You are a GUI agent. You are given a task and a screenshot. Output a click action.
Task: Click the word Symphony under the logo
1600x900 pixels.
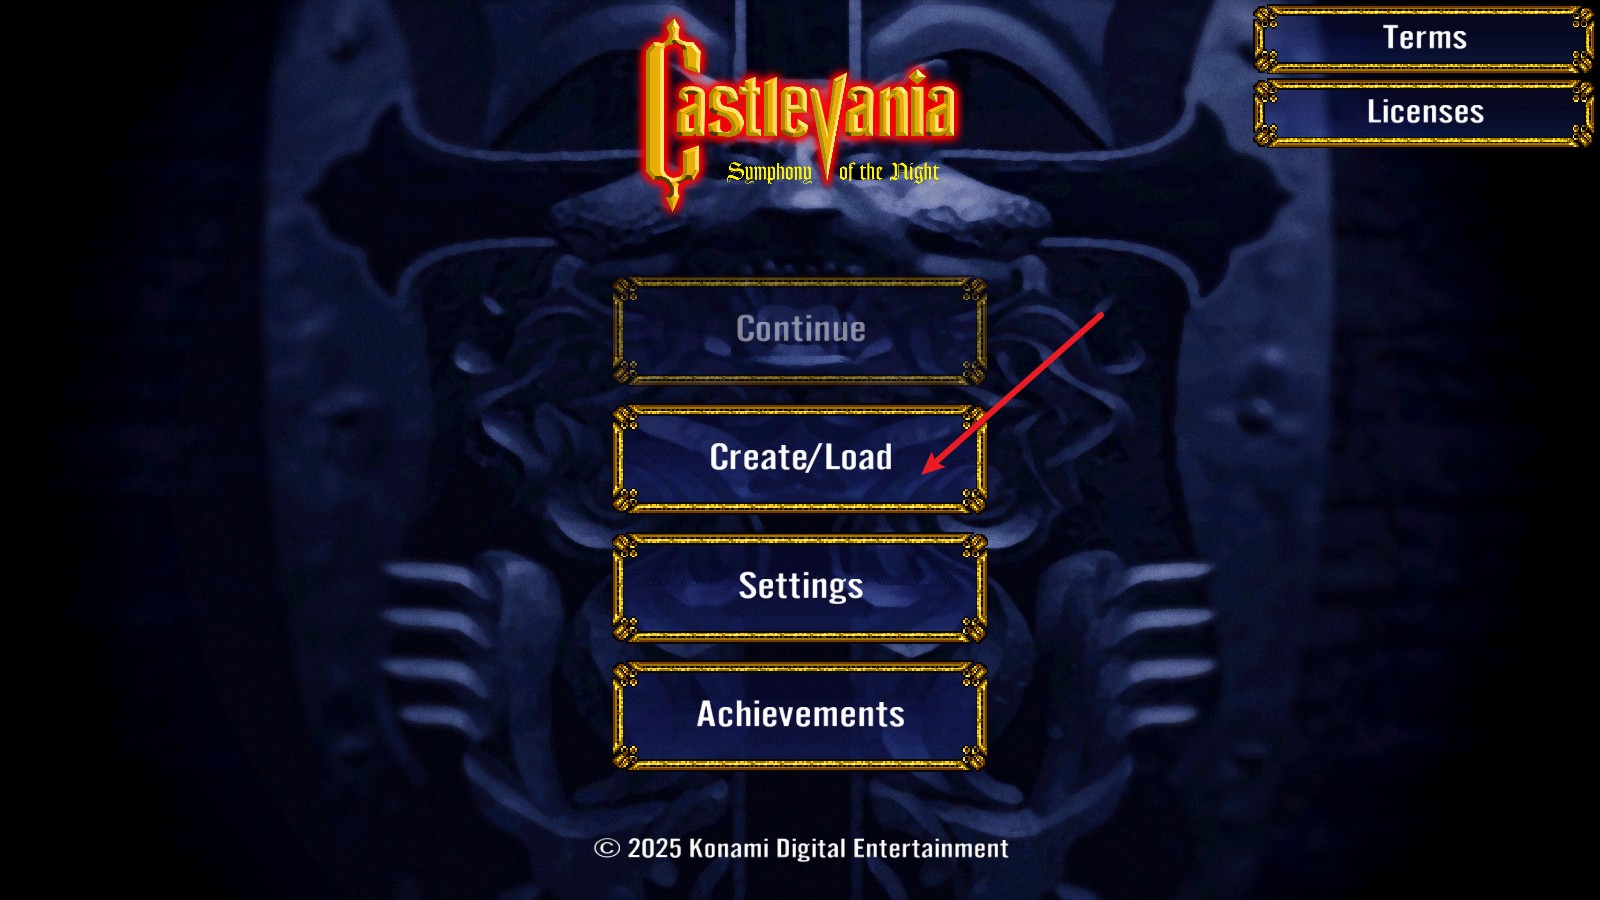click(769, 172)
